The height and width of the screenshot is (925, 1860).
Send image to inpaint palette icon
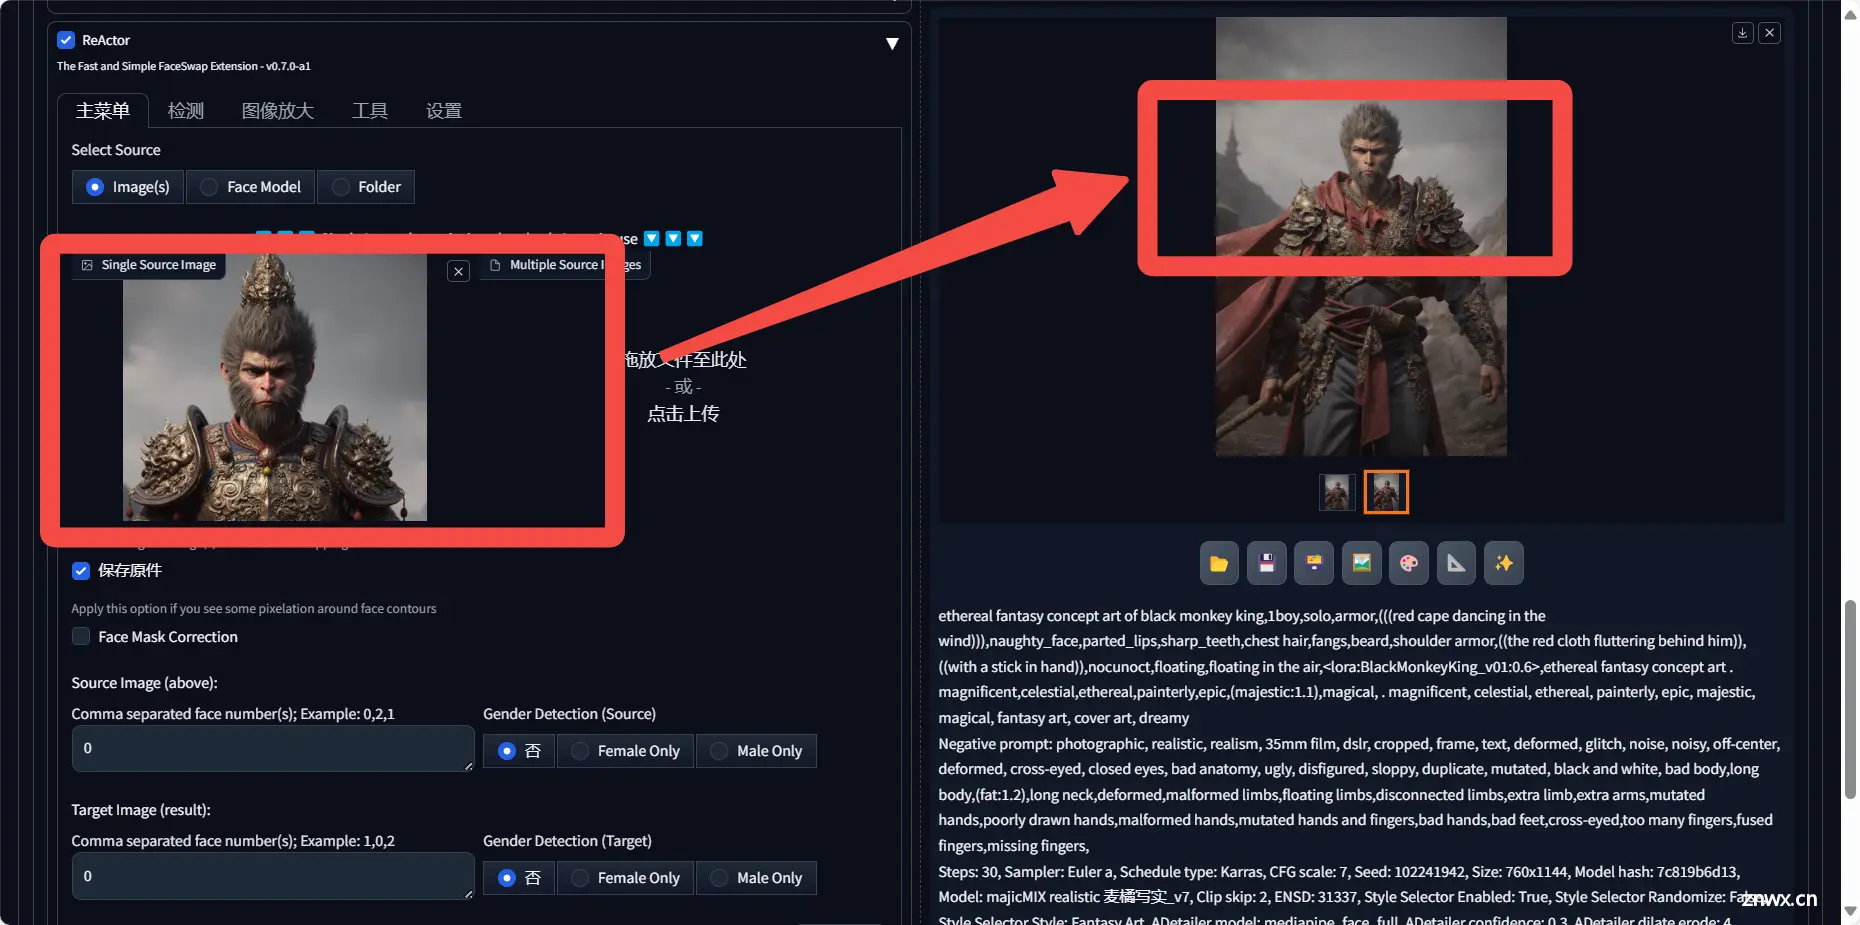click(1409, 563)
